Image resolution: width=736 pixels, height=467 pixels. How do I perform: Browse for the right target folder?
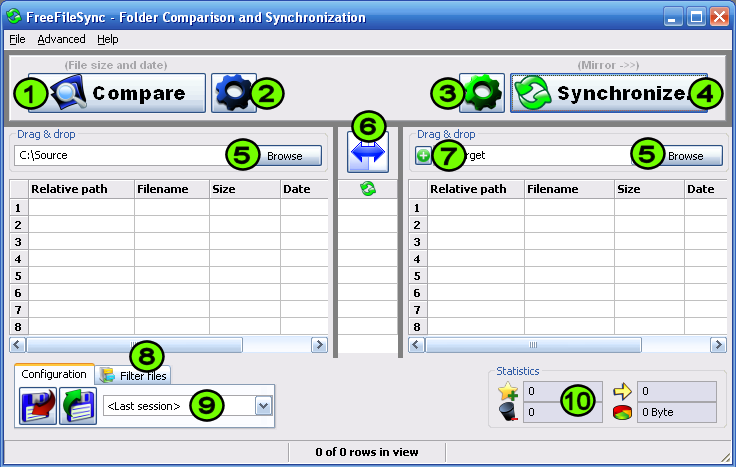coord(685,156)
